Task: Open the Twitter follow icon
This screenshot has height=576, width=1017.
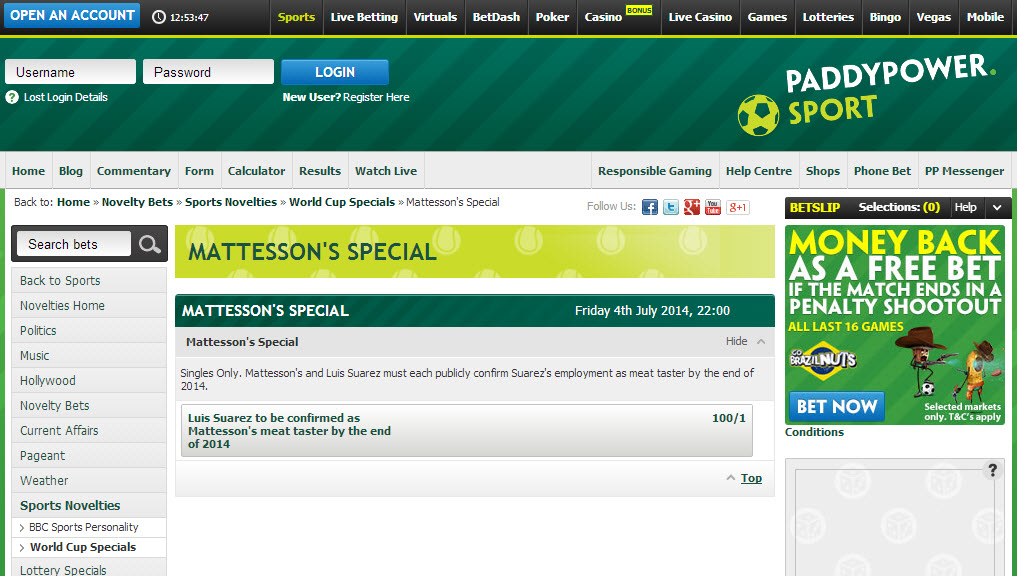Action: pyautogui.click(x=671, y=207)
